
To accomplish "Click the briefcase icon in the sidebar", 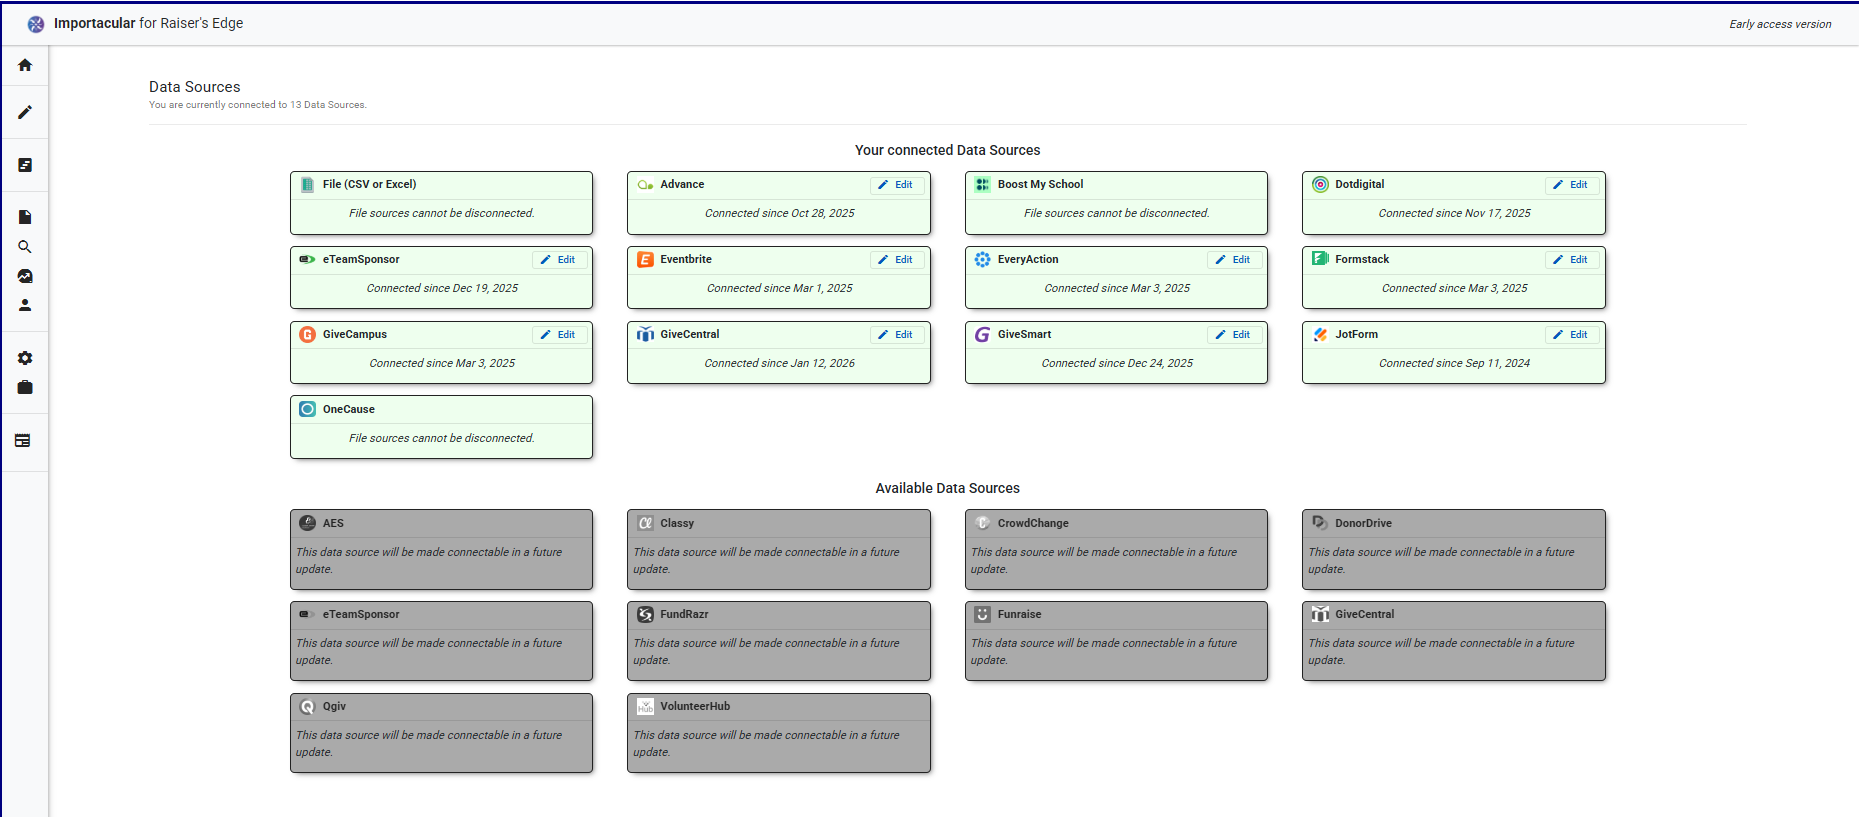I will tap(25, 387).
